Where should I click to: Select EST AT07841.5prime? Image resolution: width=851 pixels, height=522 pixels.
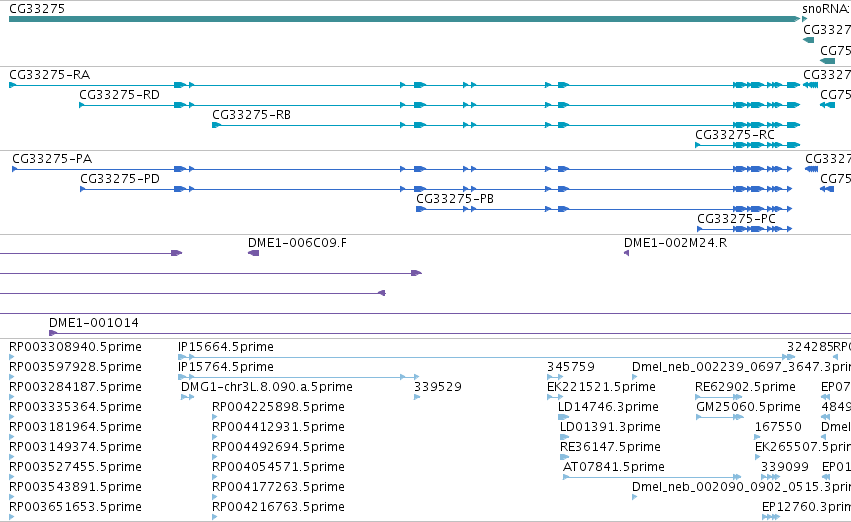614,467
